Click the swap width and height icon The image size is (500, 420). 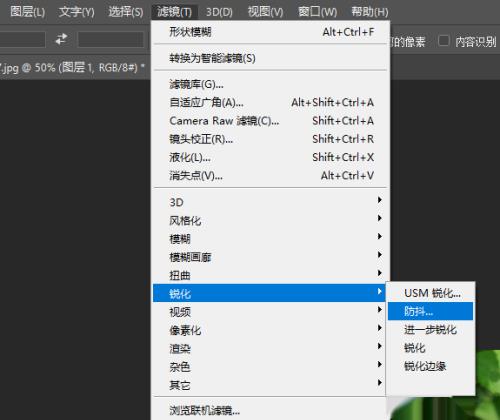pyautogui.click(x=61, y=39)
